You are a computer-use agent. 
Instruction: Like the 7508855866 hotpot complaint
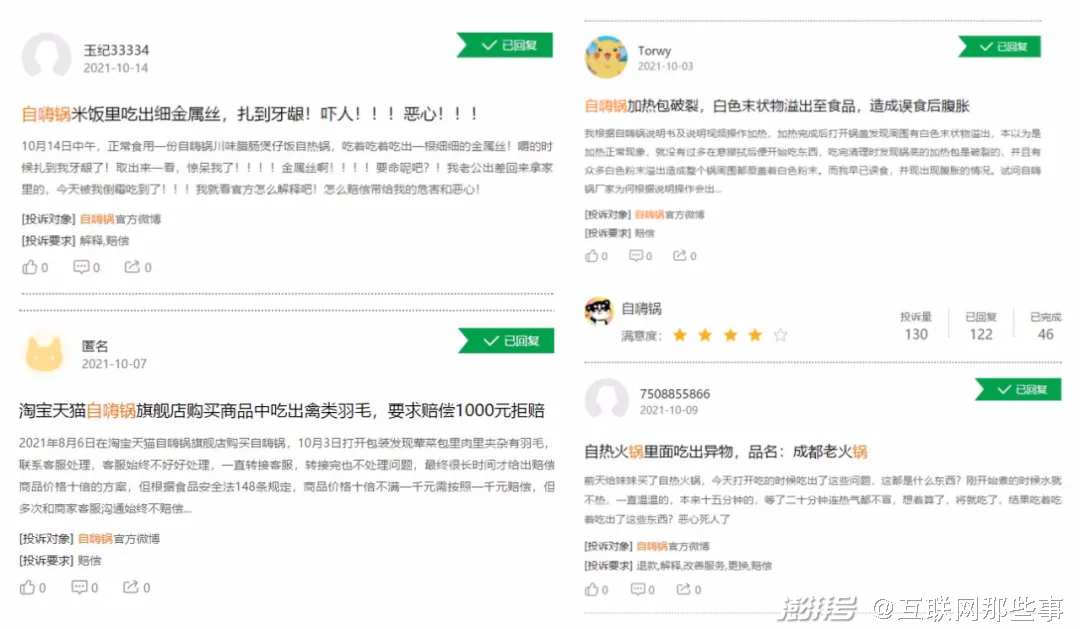592,590
